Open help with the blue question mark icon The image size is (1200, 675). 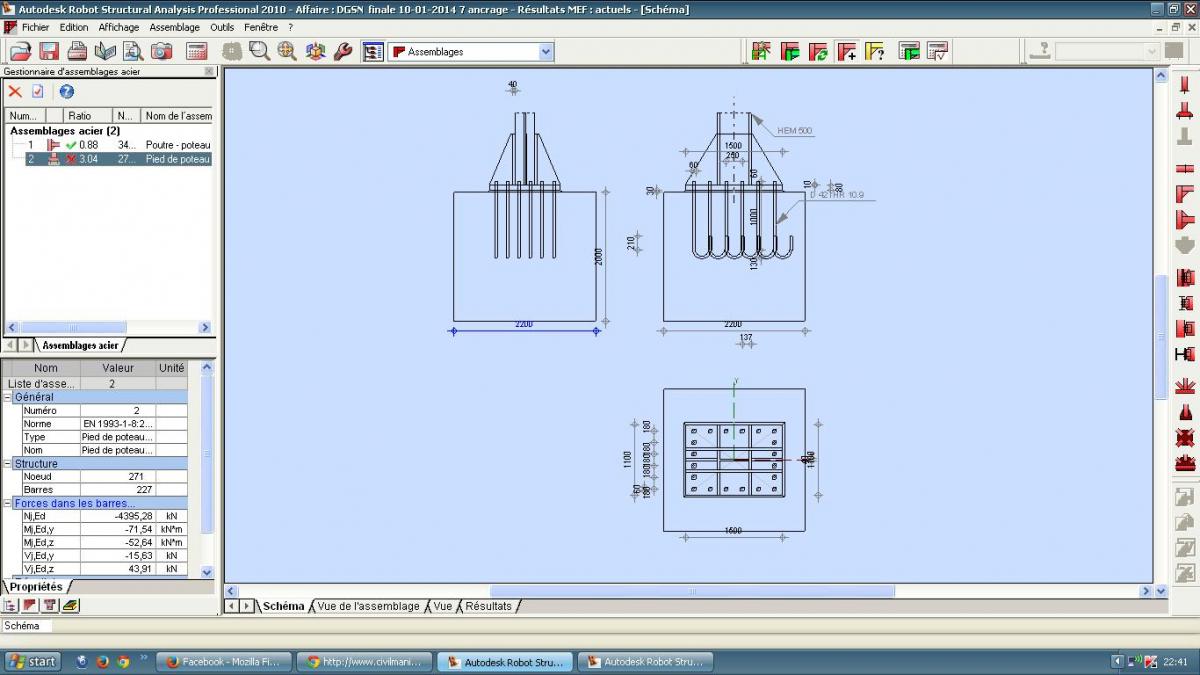[67, 91]
